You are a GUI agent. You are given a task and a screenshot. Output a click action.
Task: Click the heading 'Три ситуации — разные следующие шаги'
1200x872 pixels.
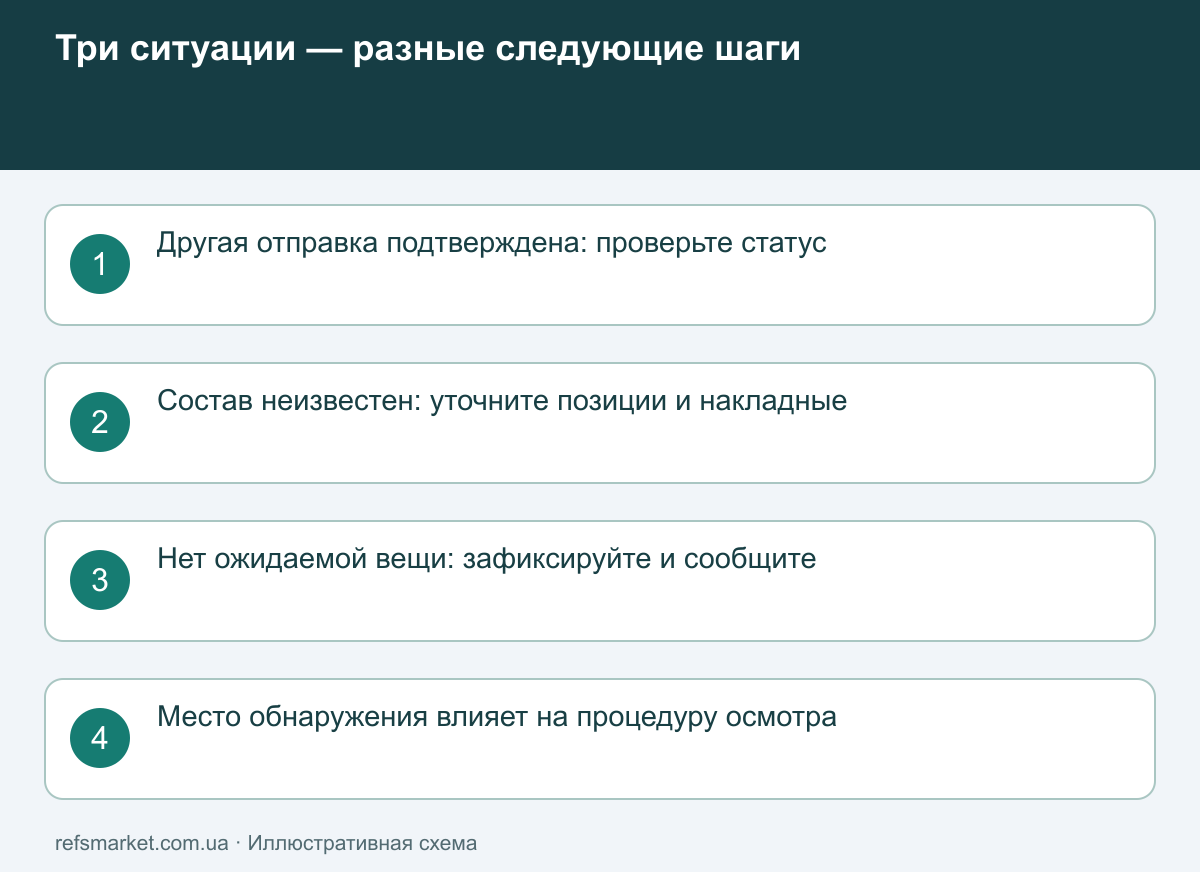pyautogui.click(x=428, y=49)
